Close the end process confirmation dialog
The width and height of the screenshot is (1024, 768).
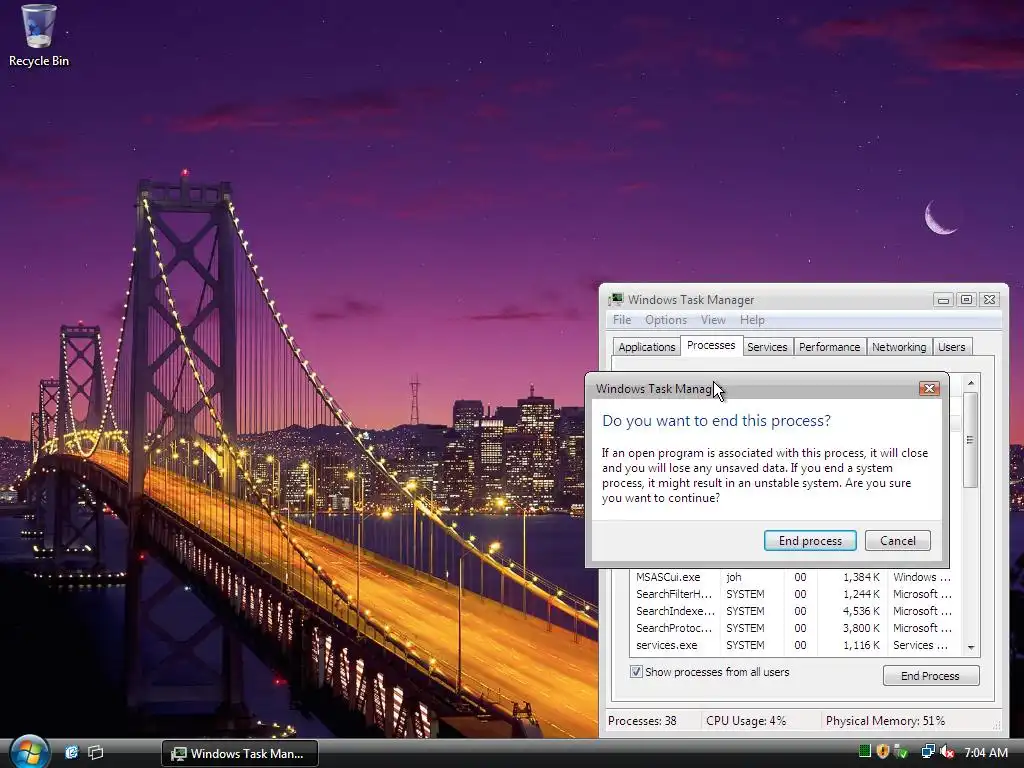click(x=929, y=389)
